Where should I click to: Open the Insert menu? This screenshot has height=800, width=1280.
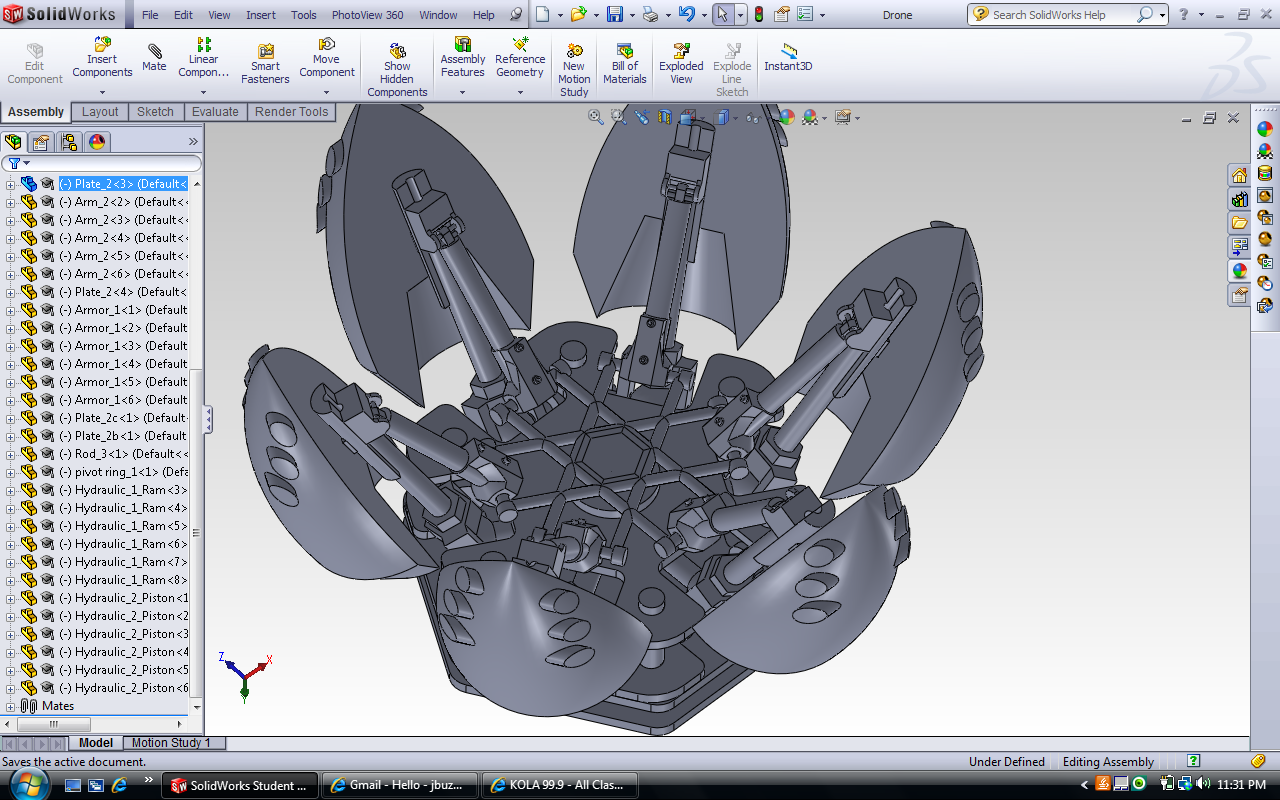click(261, 15)
